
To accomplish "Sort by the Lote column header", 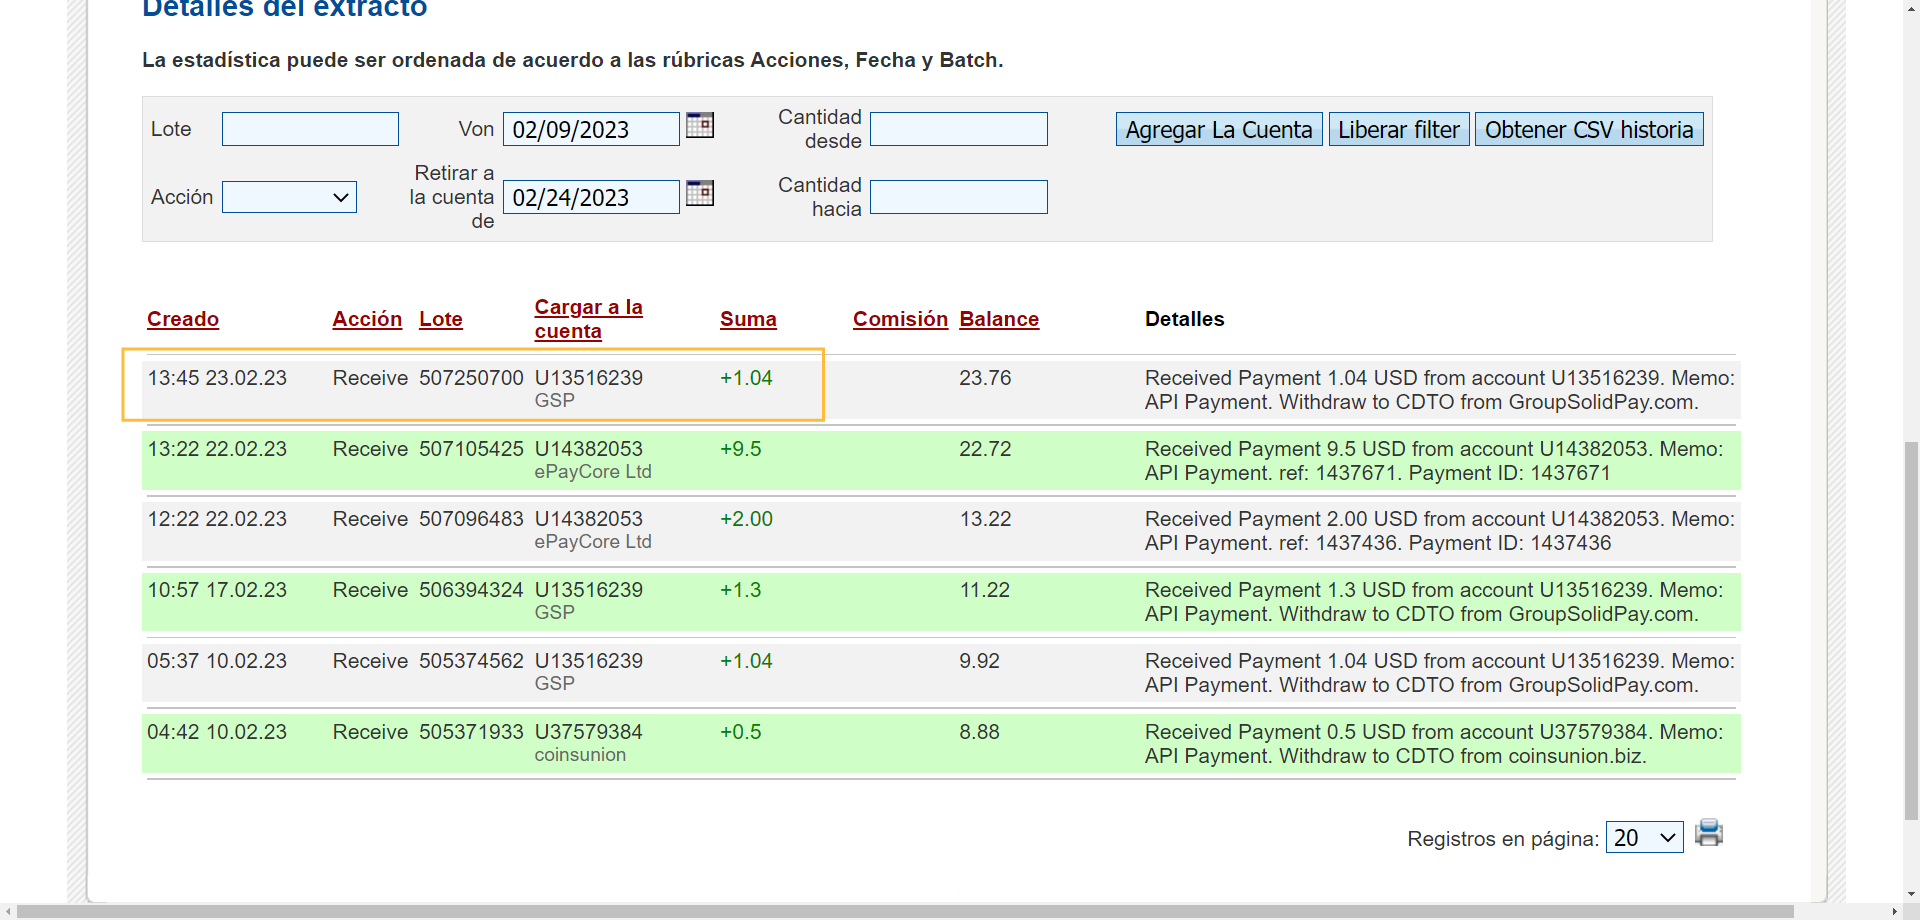I will coord(441,319).
